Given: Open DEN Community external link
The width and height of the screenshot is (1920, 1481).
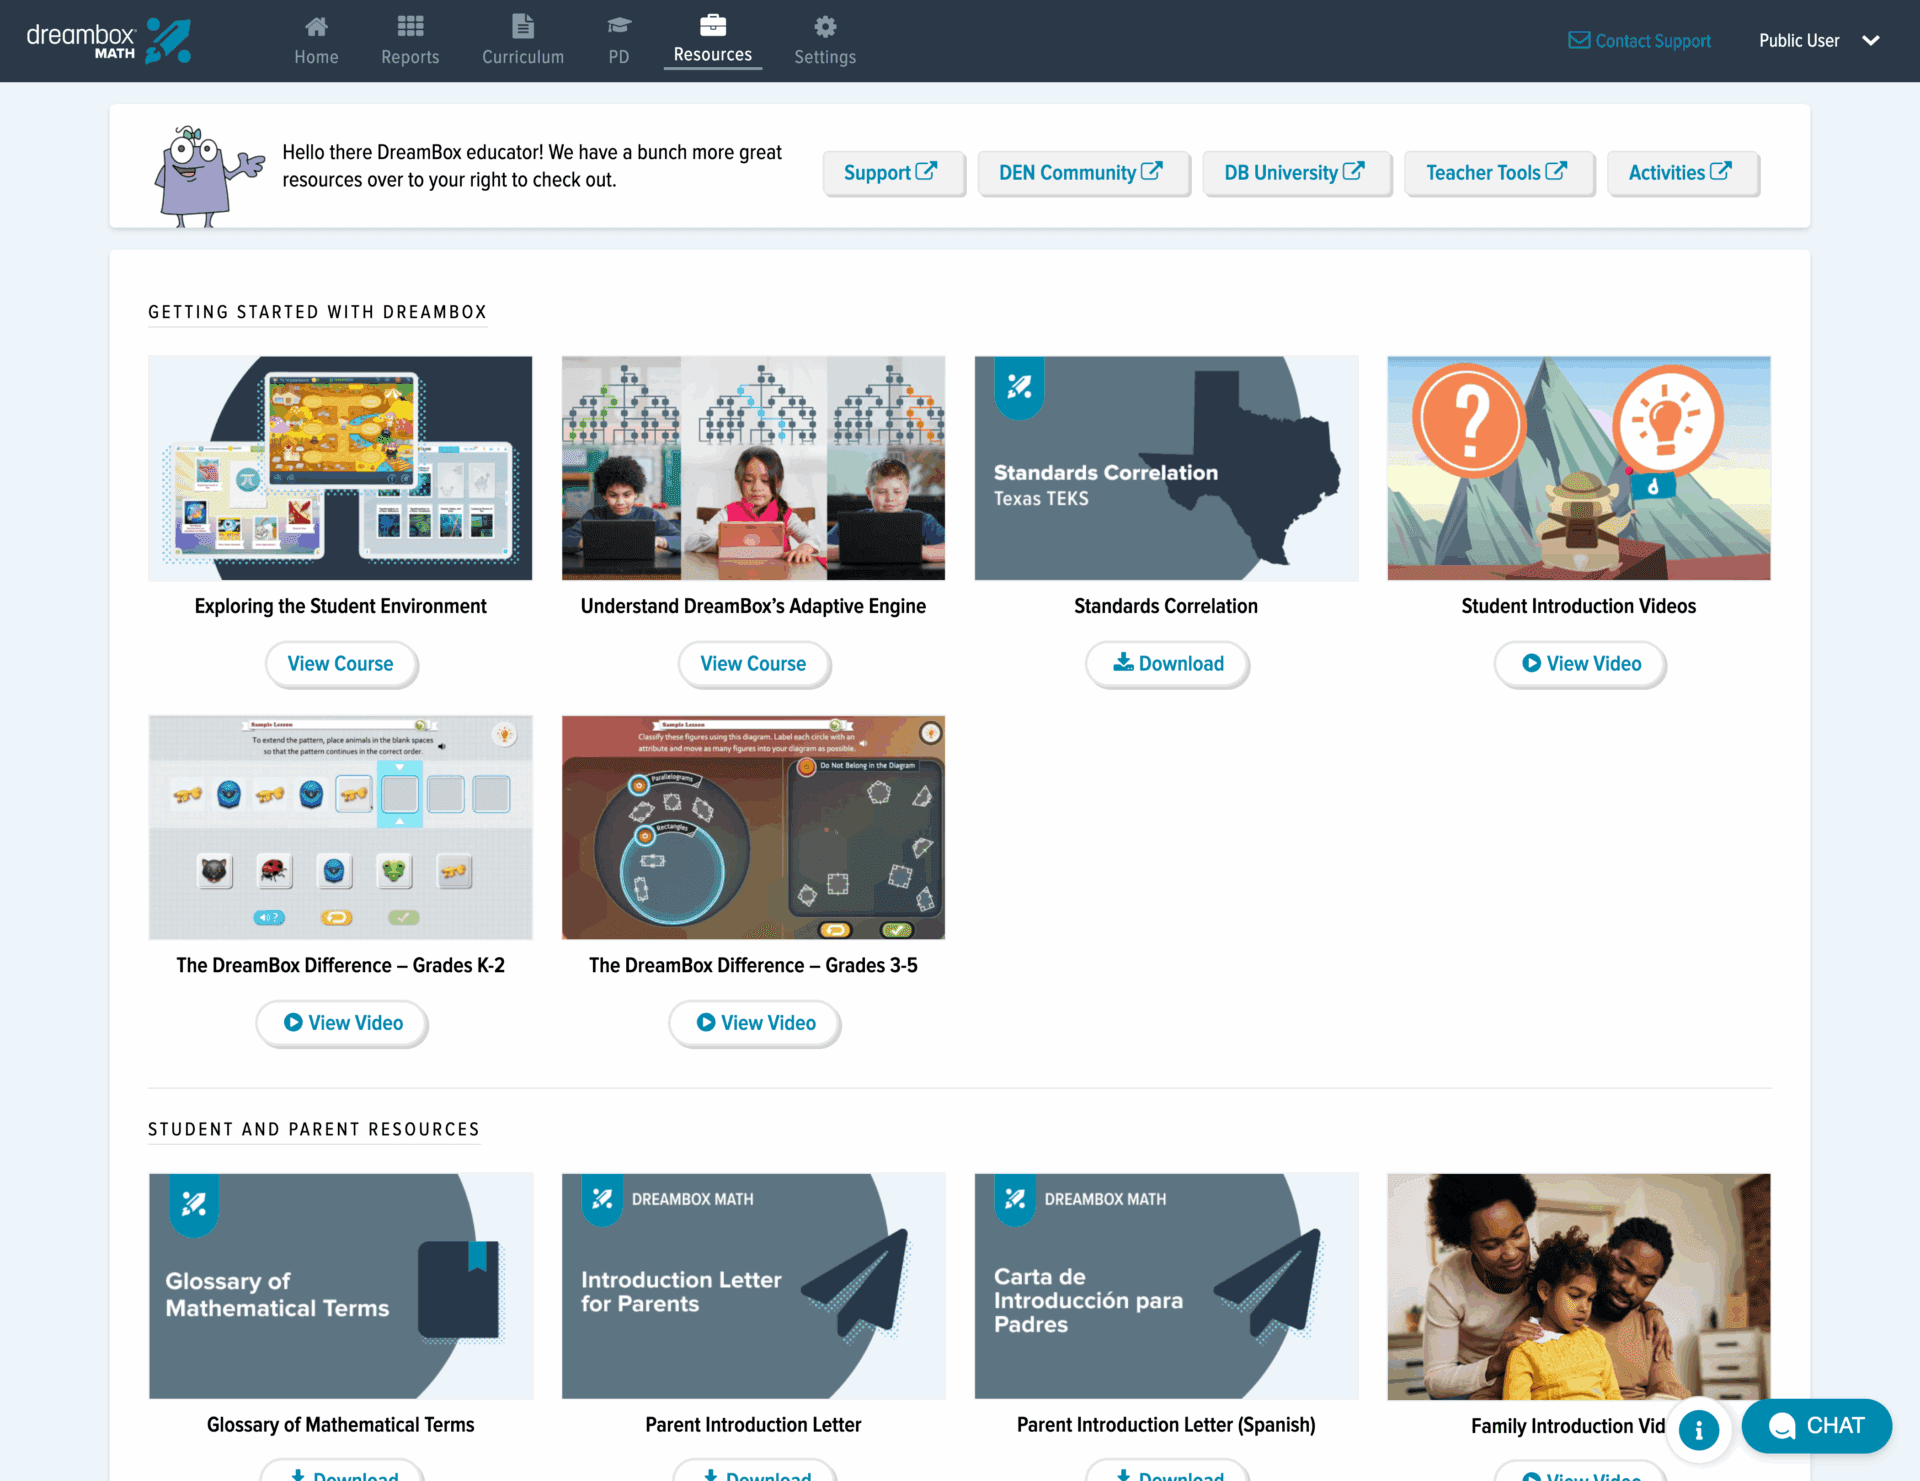Looking at the screenshot, I should 1082,173.
